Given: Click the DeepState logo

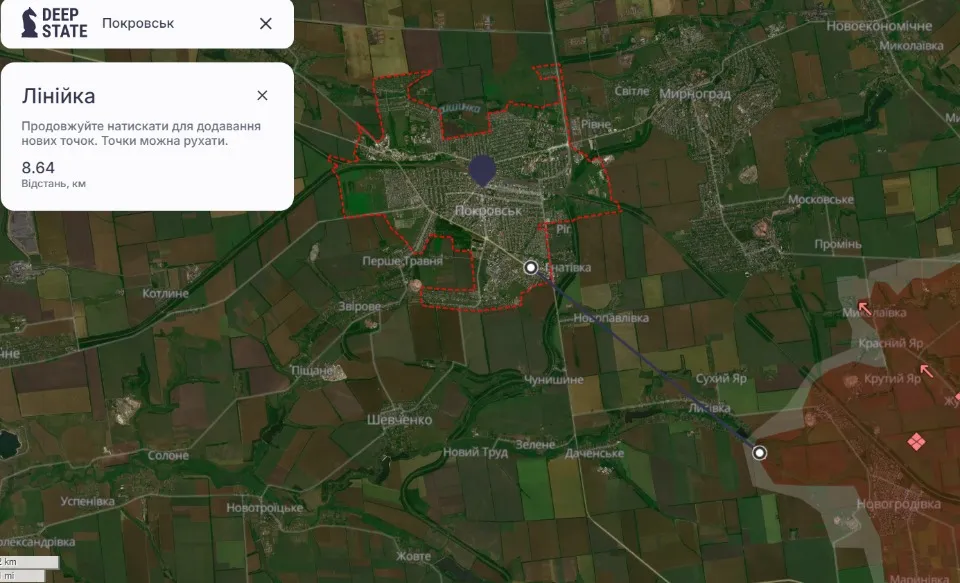Looking at the screenshot, I should (x=54, y=23).
